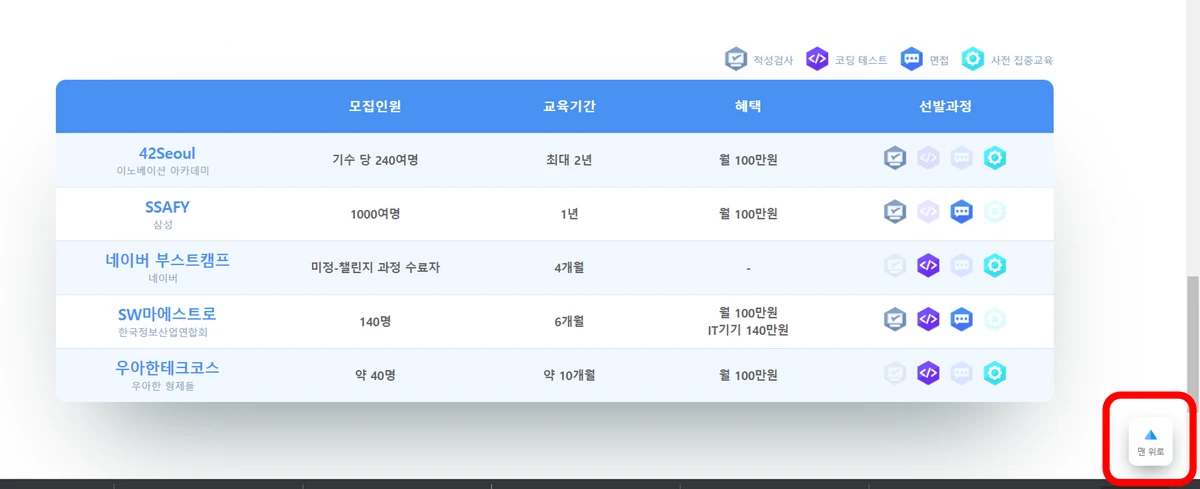Click the 한국정보산업연합회 subtitle
Viewport: 1200px width, 489px height.
[163, 332]
